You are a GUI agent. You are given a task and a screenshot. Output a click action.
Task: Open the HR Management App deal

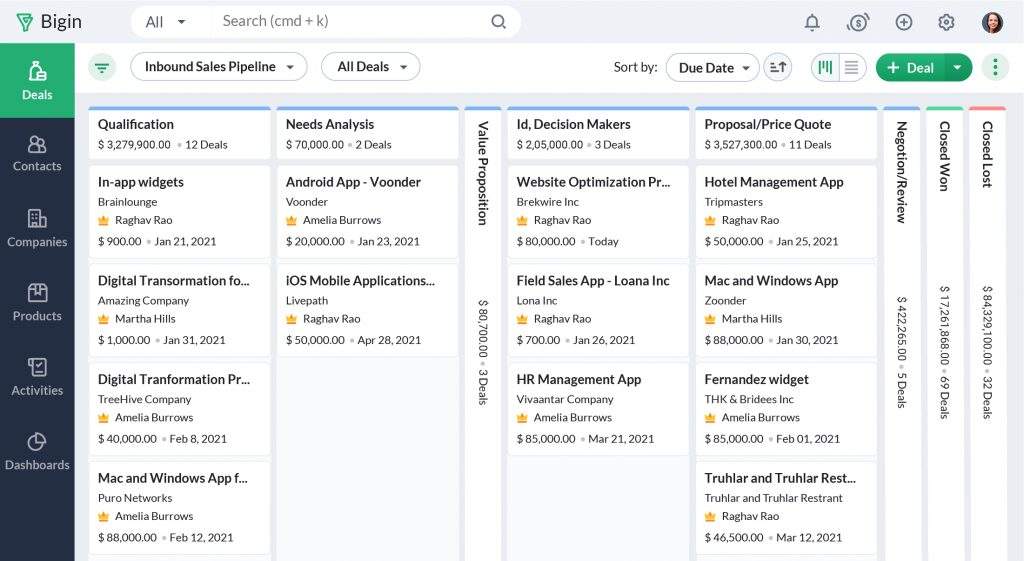(x=598, y=409)
